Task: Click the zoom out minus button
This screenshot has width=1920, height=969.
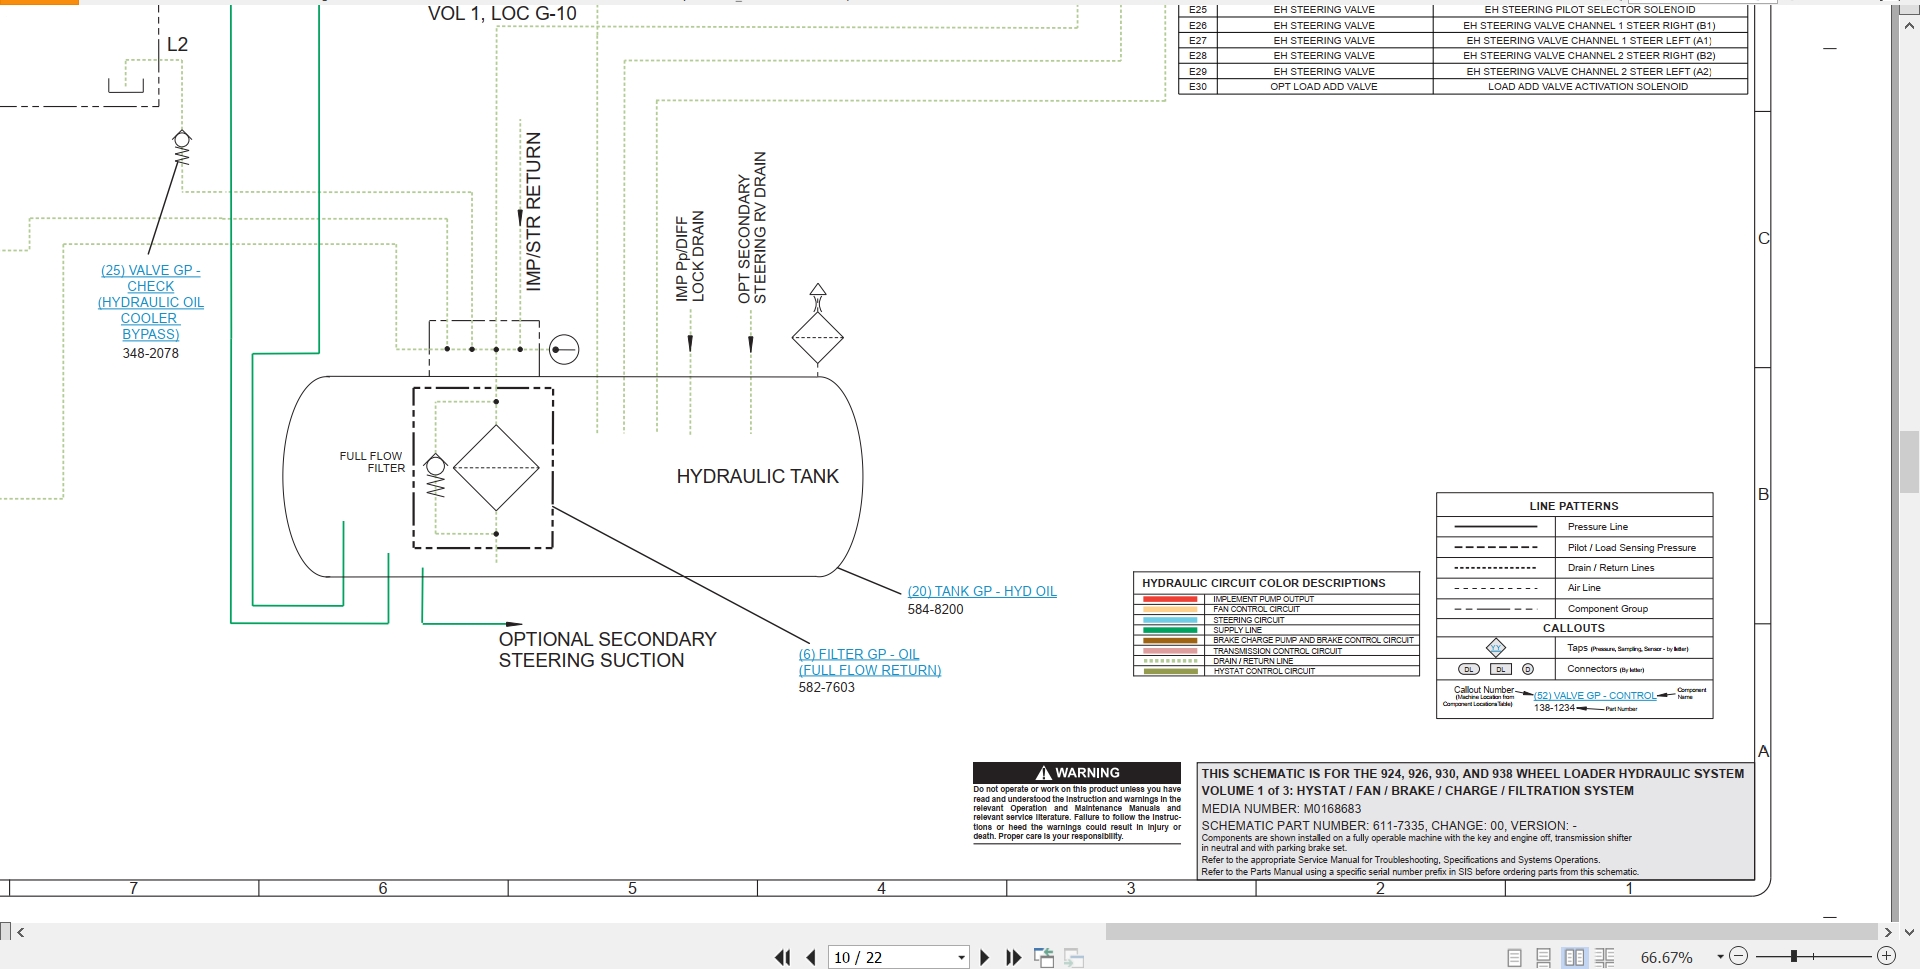Action: coord(1738,957)
